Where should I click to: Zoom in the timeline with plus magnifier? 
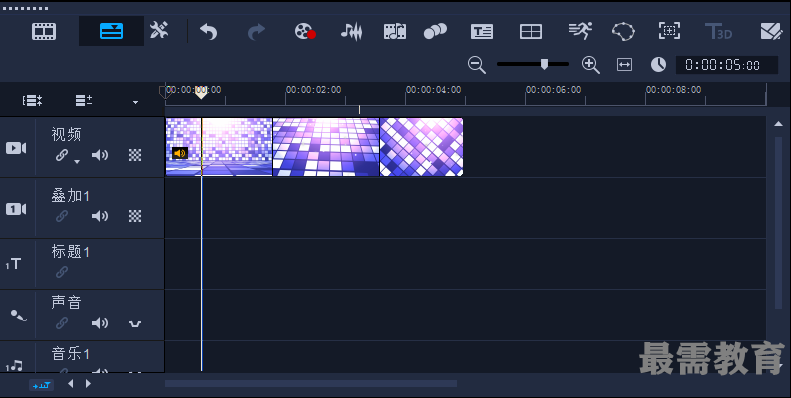pyautogui.click(x=590, y=65)
